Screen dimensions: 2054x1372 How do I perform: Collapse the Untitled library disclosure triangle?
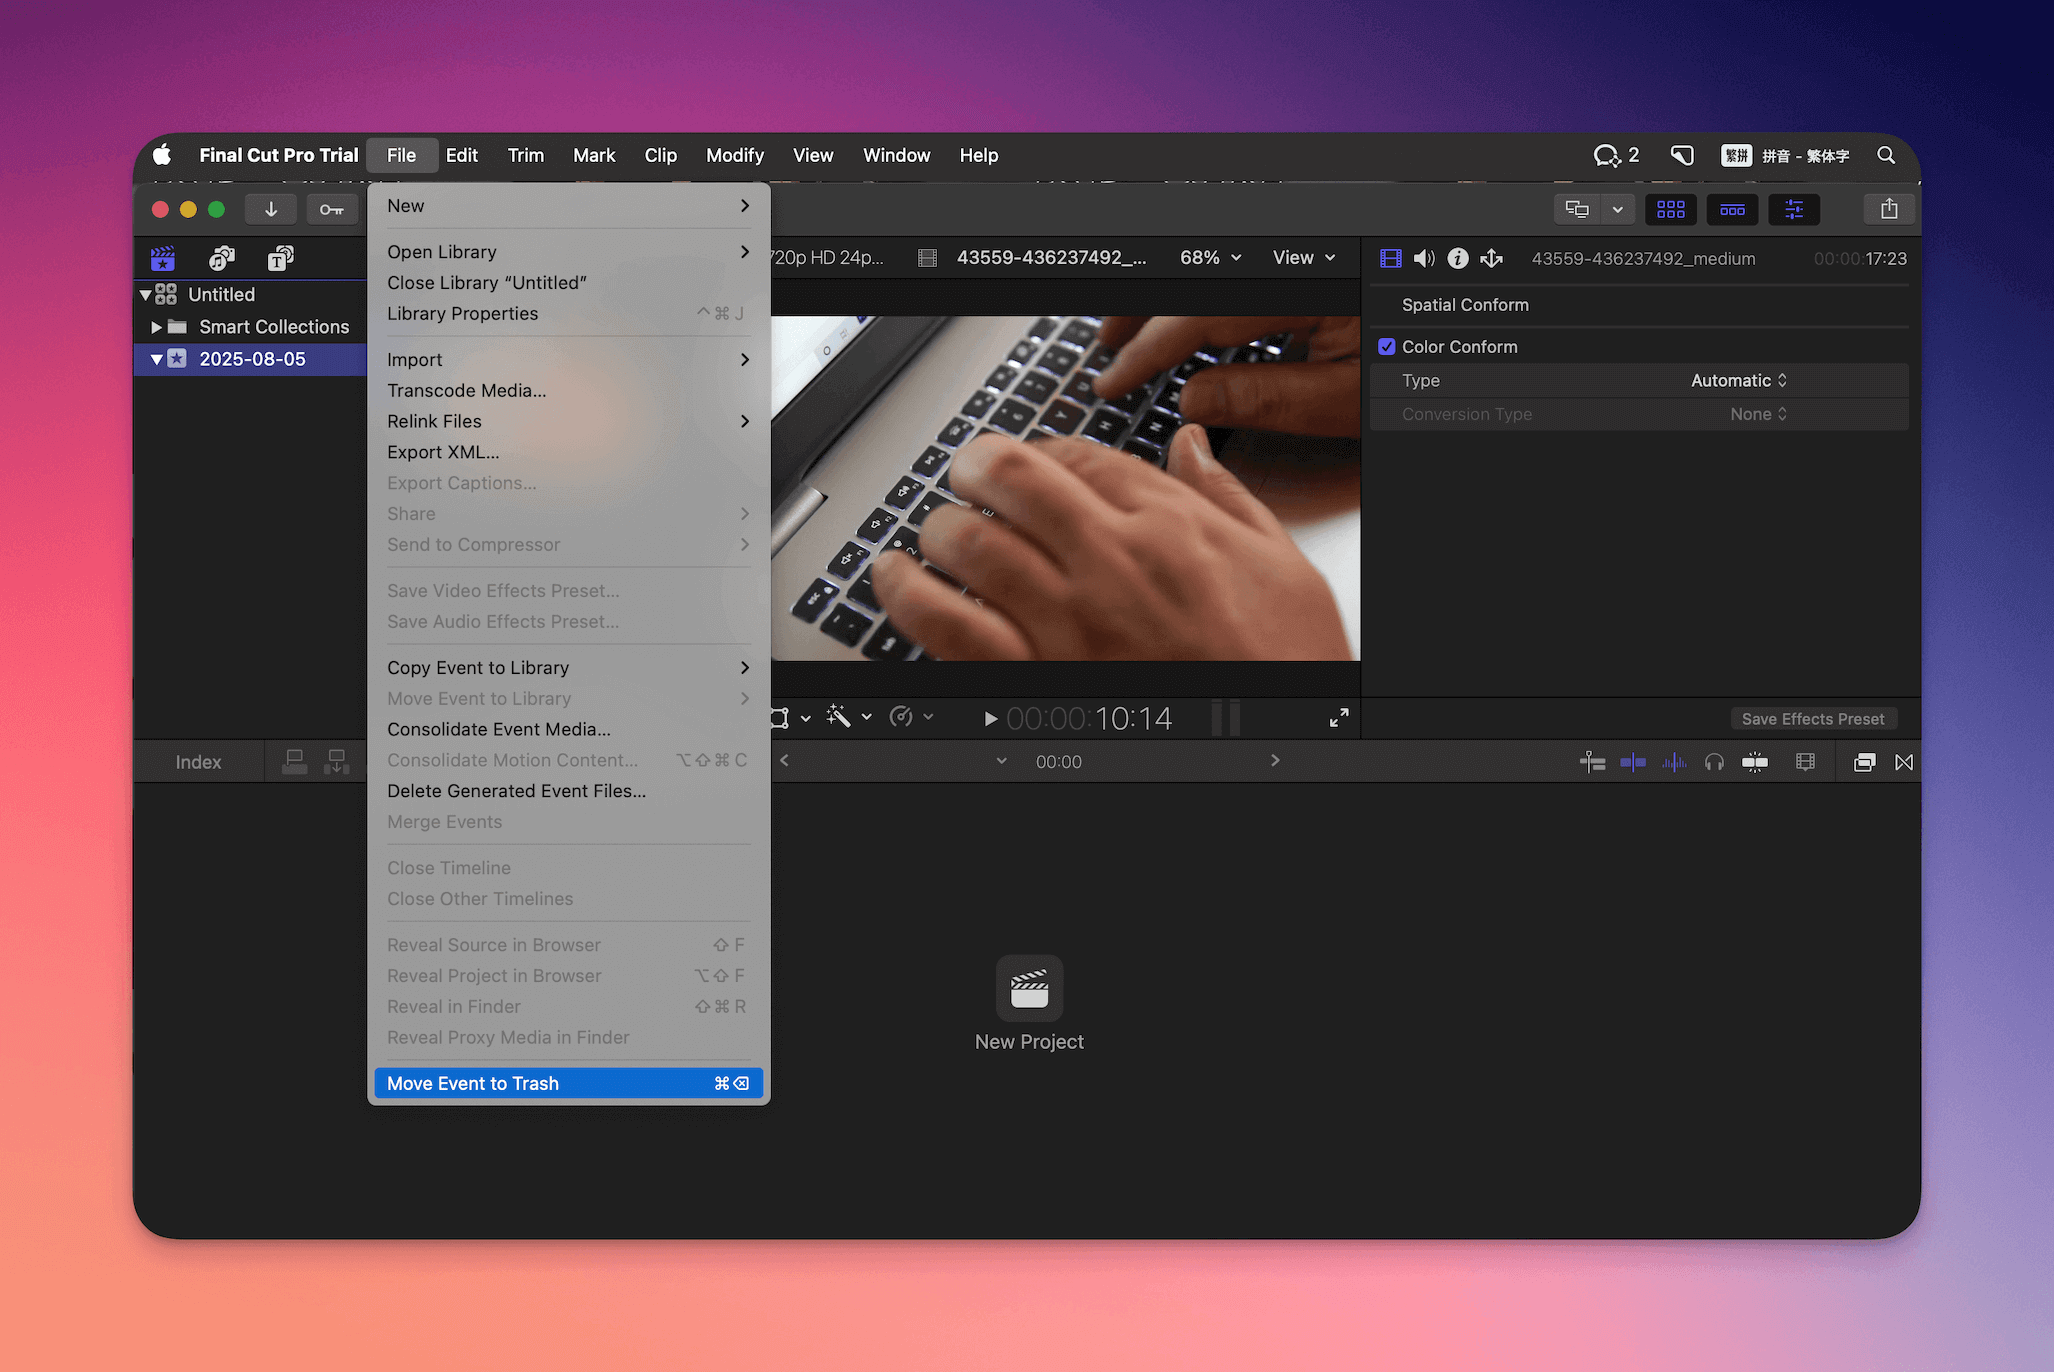coord(145,295)
